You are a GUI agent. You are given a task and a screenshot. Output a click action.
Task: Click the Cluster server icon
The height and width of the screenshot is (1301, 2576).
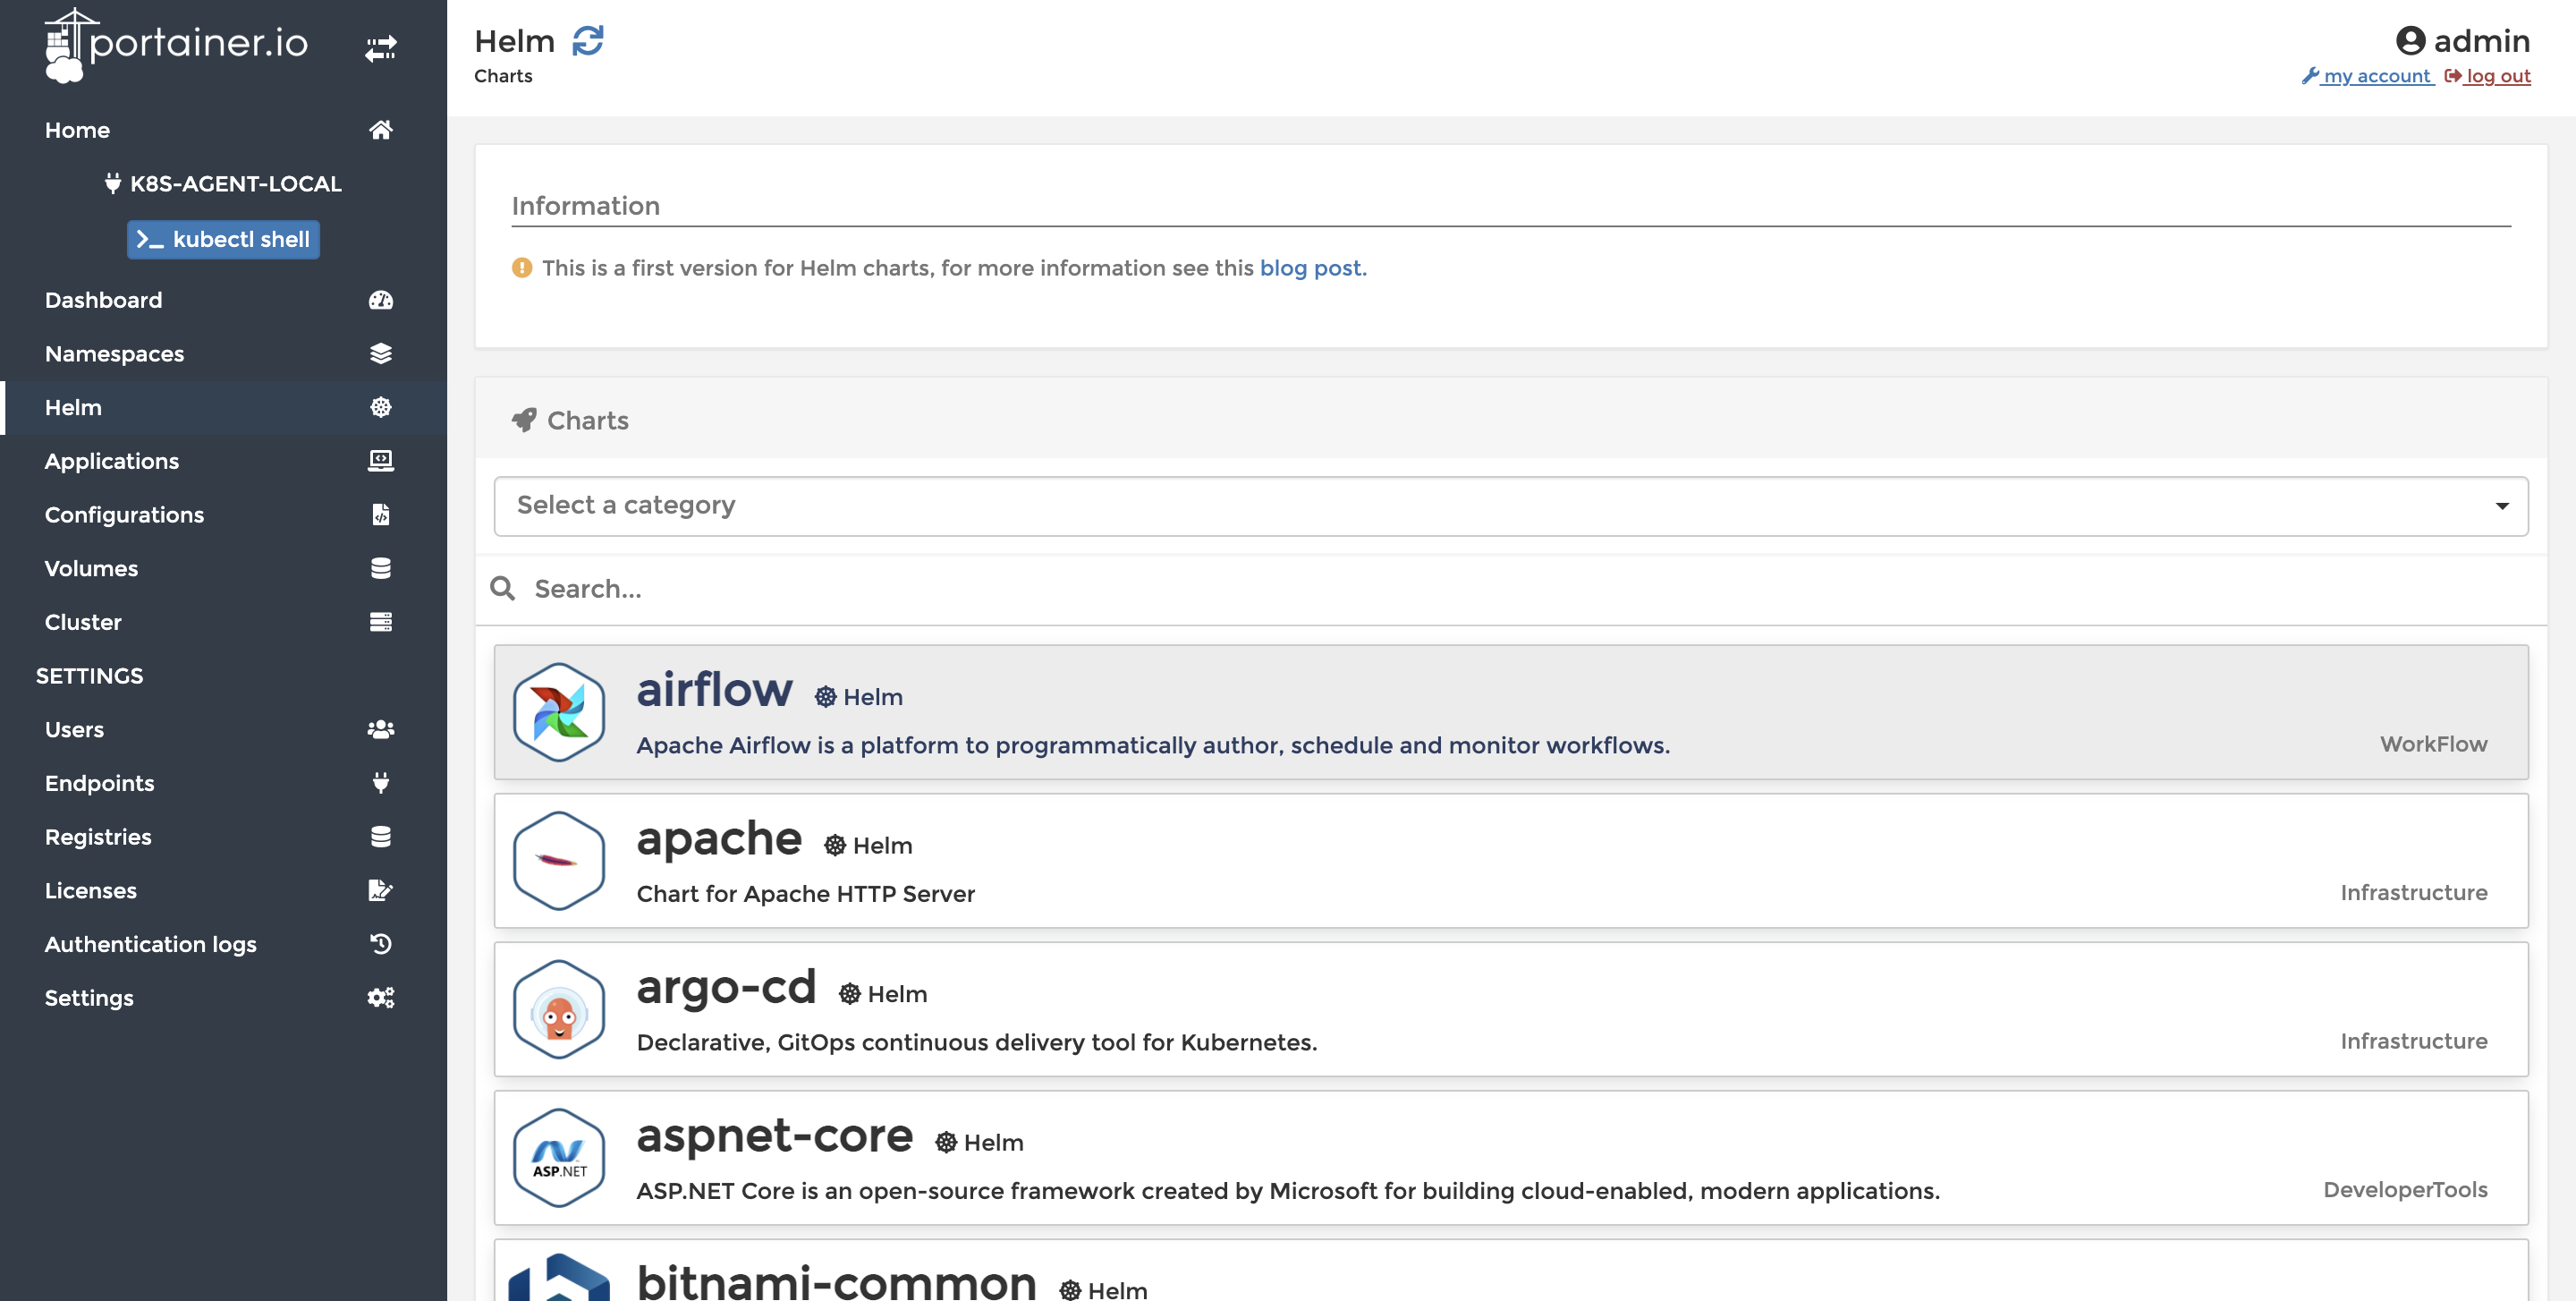pos(380,622)
